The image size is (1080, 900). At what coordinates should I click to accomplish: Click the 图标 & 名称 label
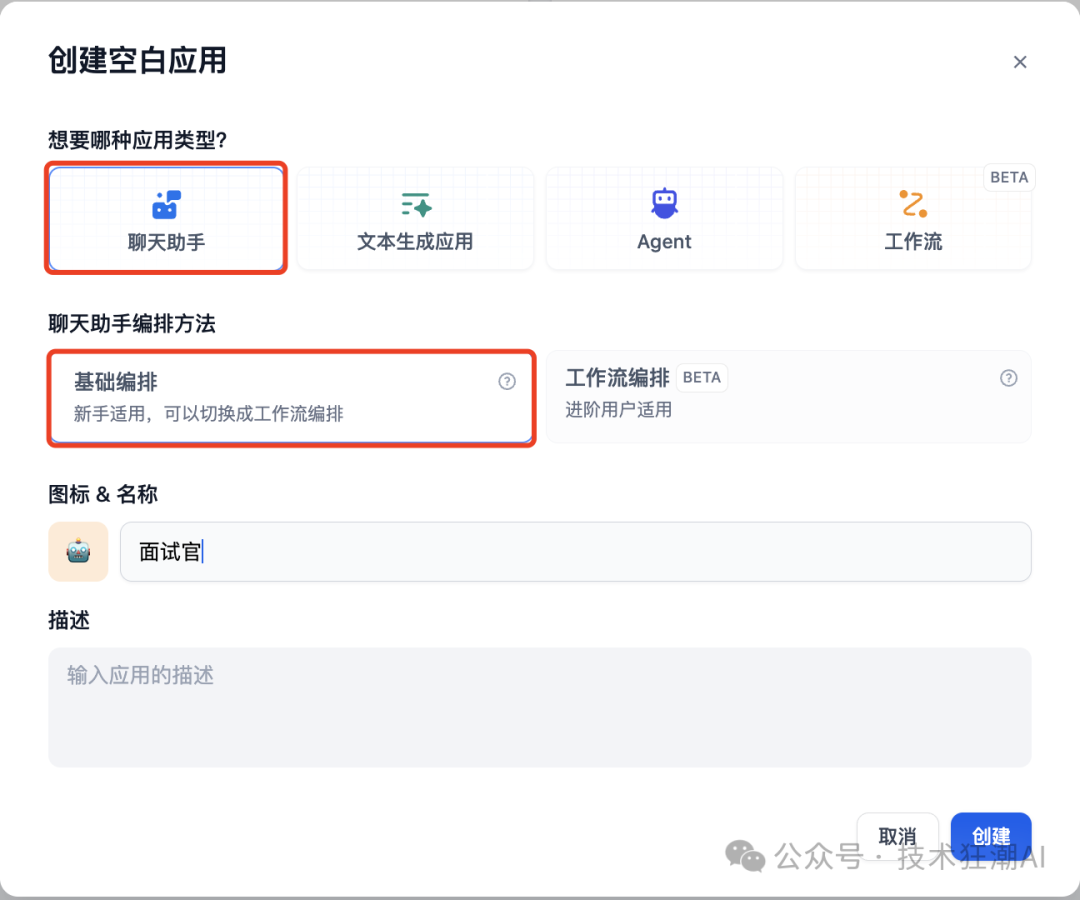pyautogui.click(x=103, y=494)
